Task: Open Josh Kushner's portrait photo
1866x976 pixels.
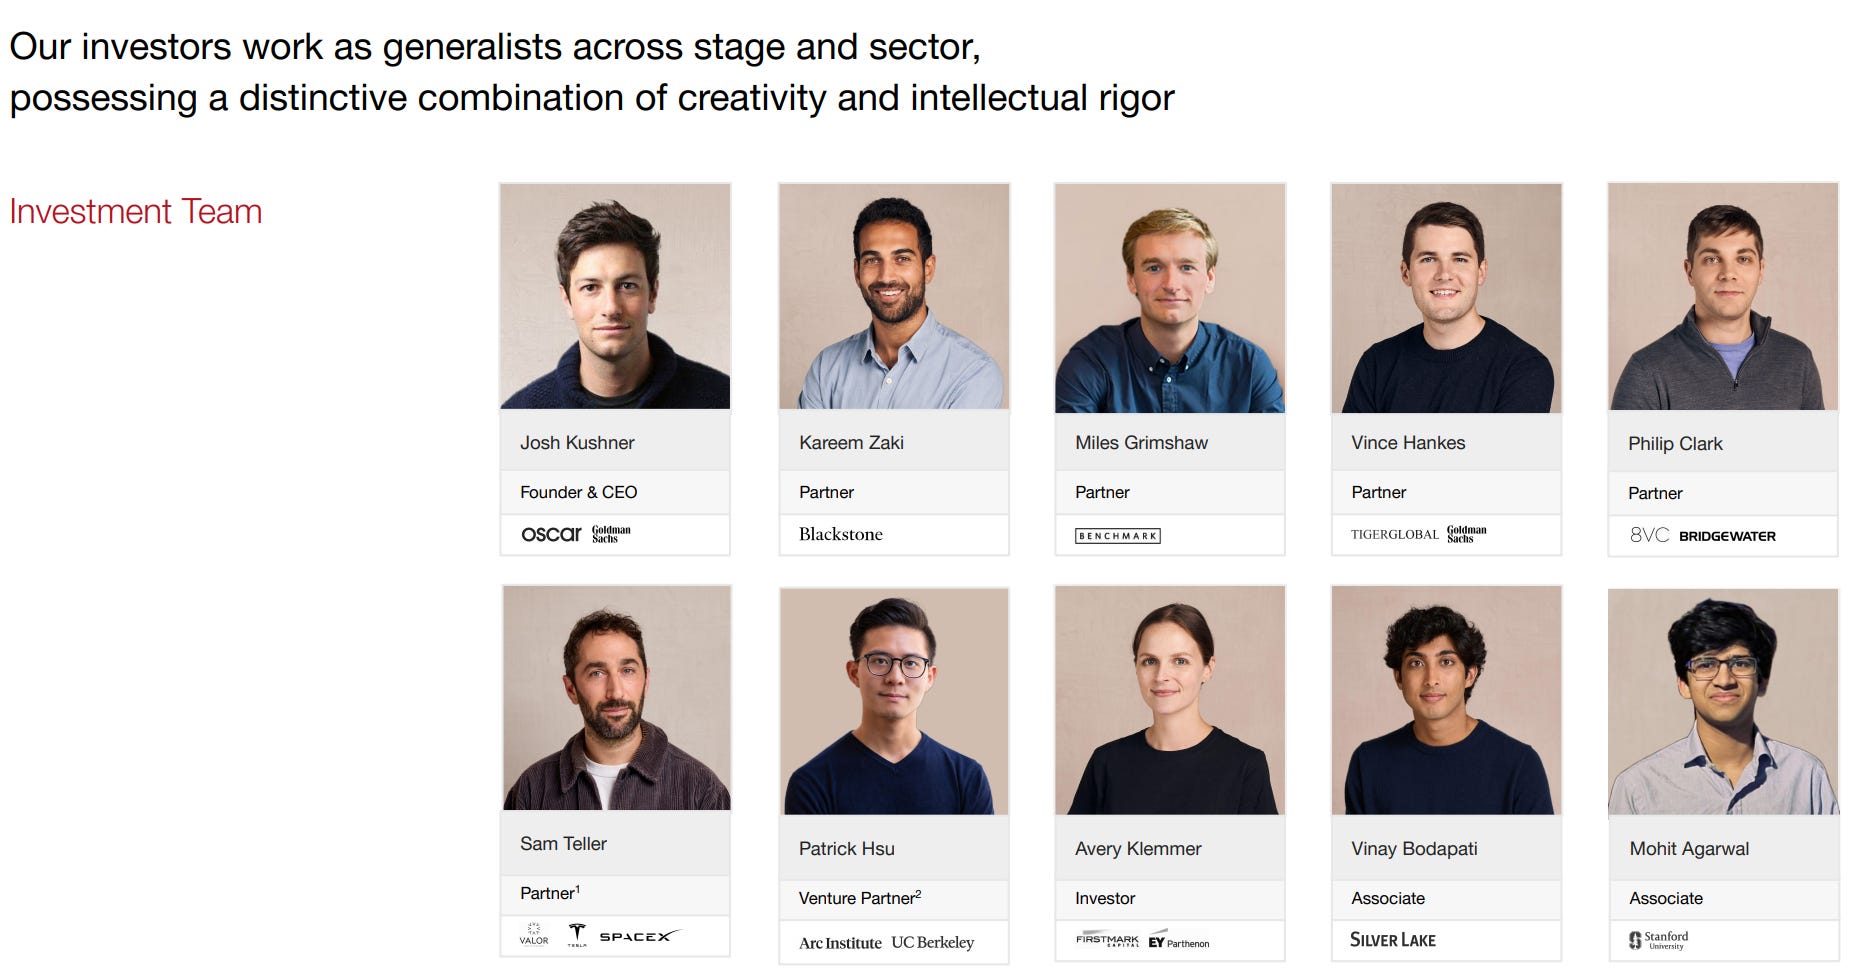Action: click(x=615, y=296)
